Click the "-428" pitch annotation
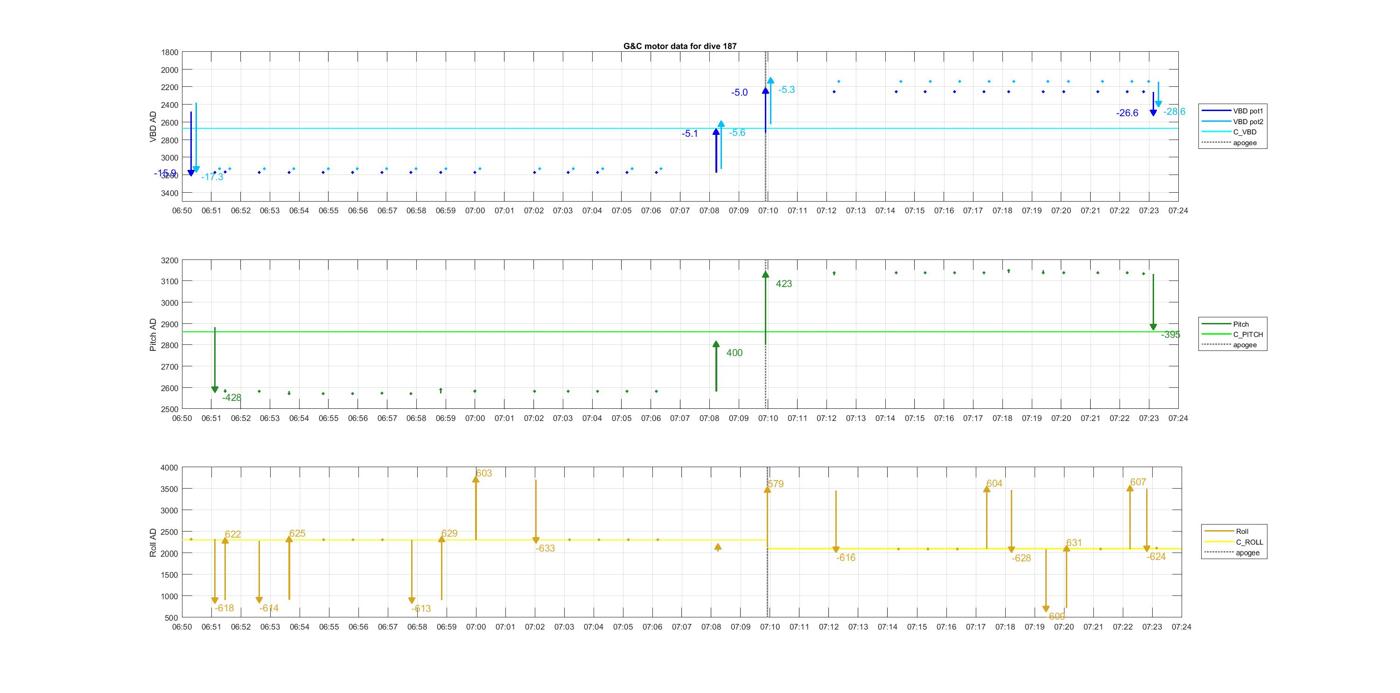Screen dimensions: 1400x693 pos(232,398)
